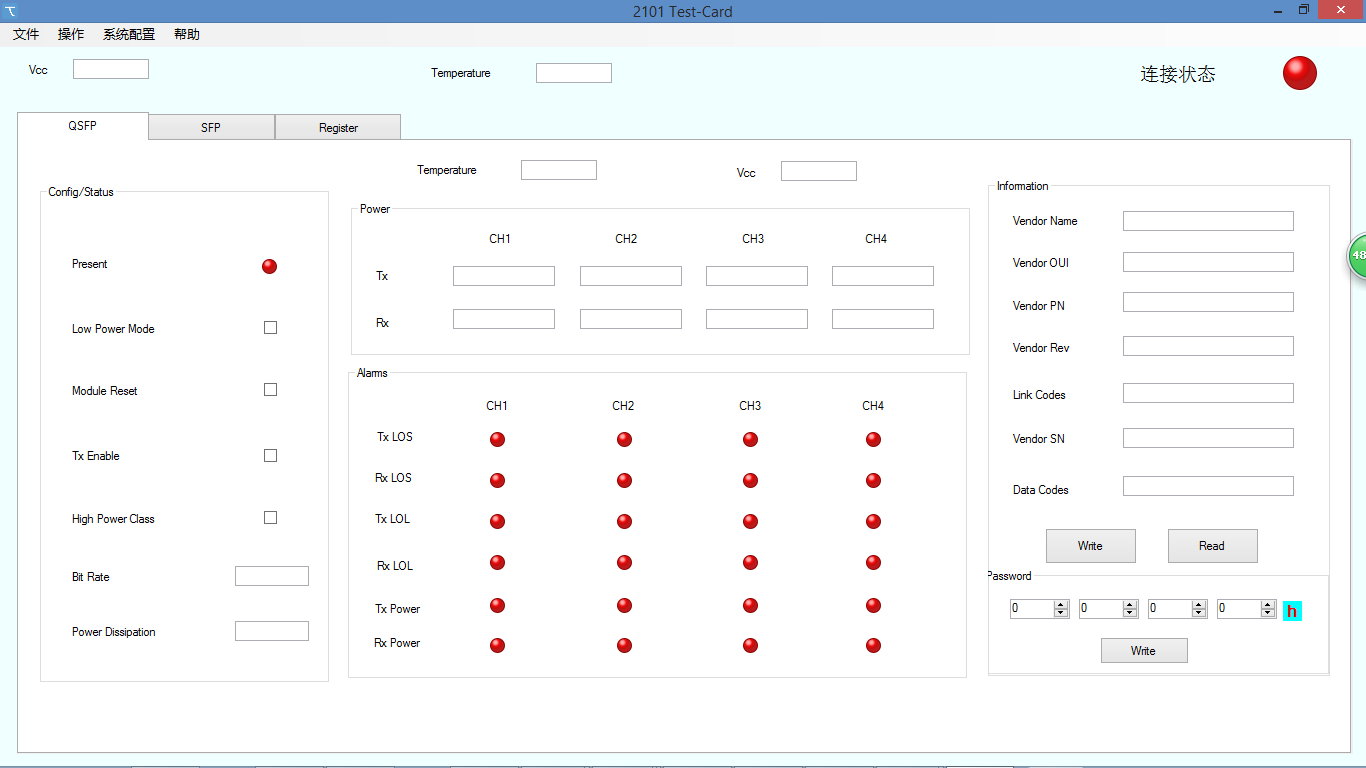
Task: Click the Bit Rate input field
Action: 272,576
